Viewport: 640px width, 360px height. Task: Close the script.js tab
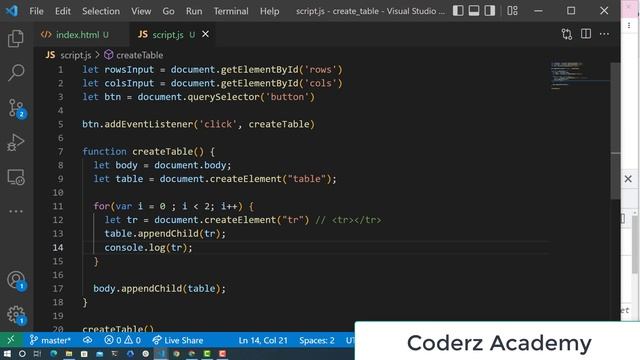point(205,34)
